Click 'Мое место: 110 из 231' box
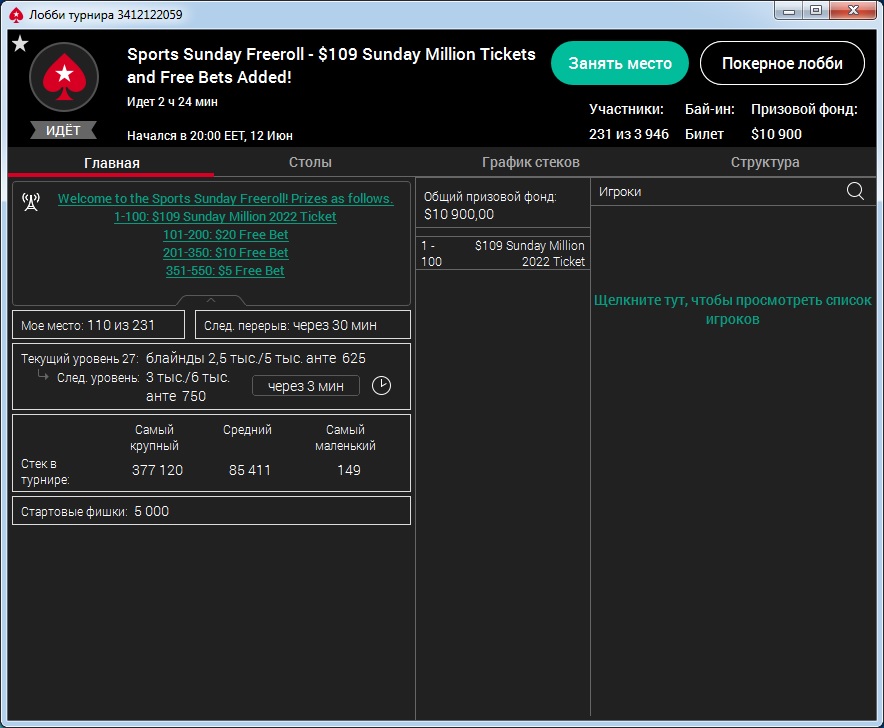Viewport: 884px width, 728px height. [x=99, y=325]
